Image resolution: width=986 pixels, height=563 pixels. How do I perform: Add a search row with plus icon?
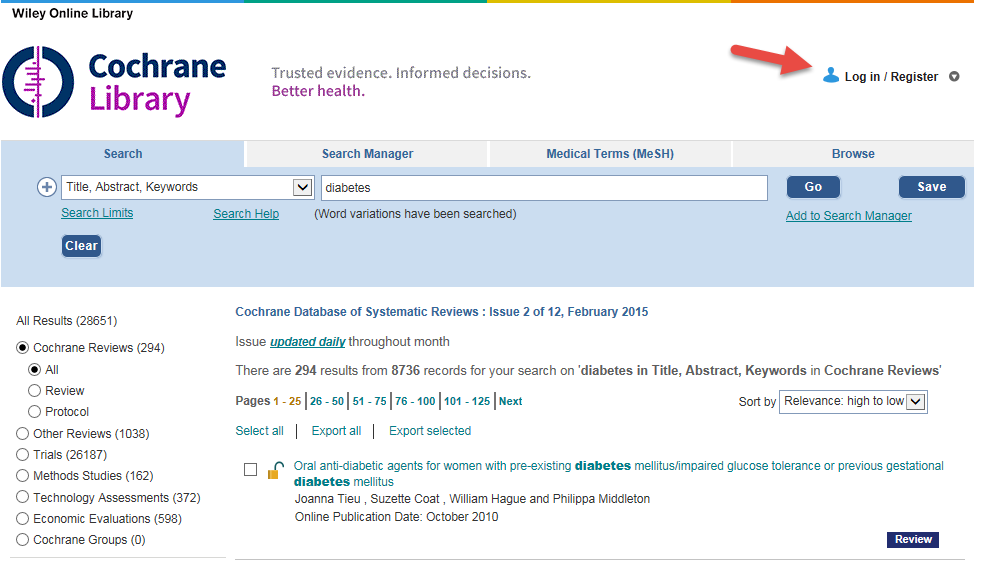[47, 187]
